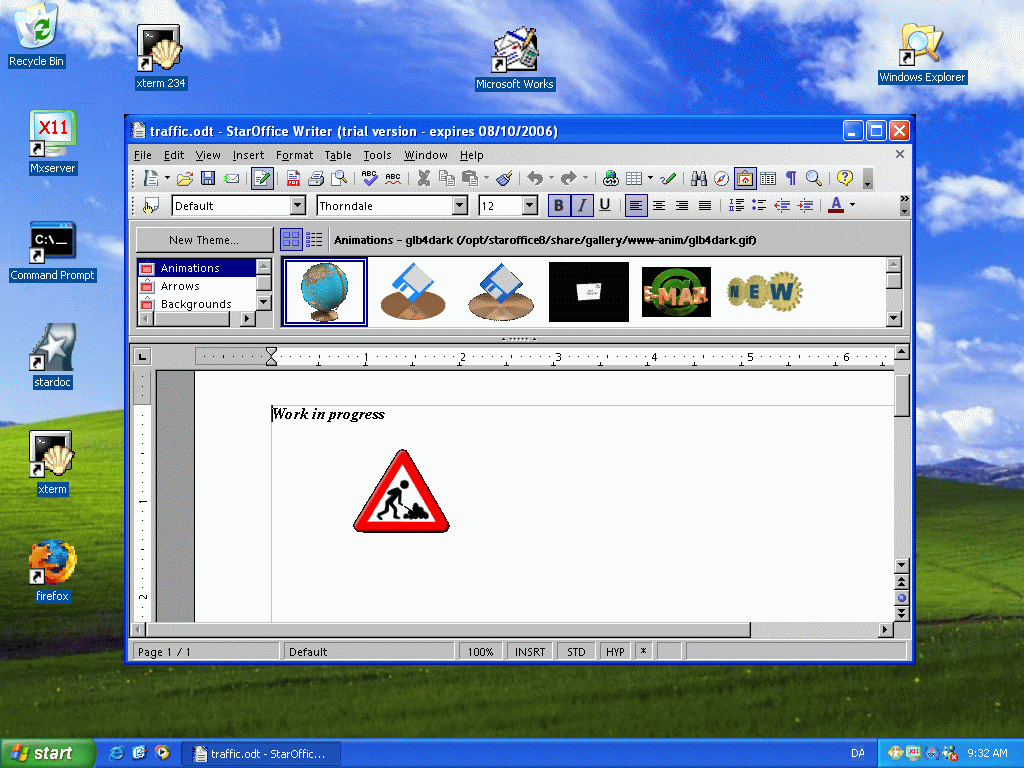
Task: Expand the Paste options dropdown arrow
Action: pyautogui.click(x=486, y=178)
